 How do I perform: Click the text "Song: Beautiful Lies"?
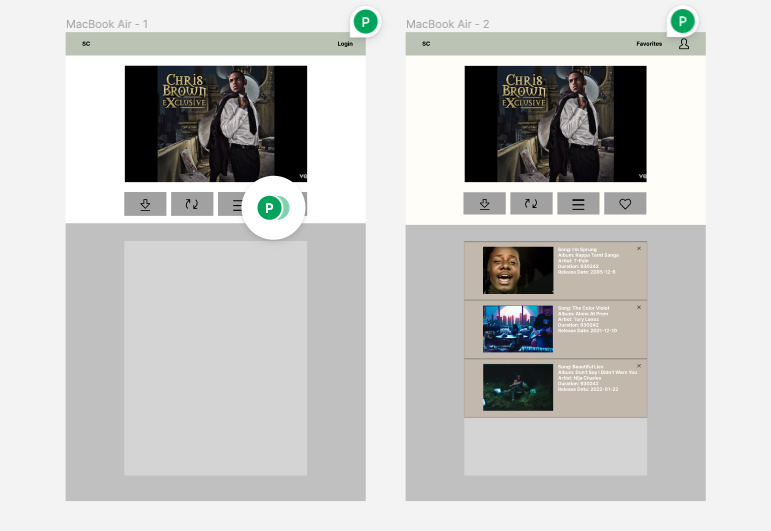tap(581, 367)
